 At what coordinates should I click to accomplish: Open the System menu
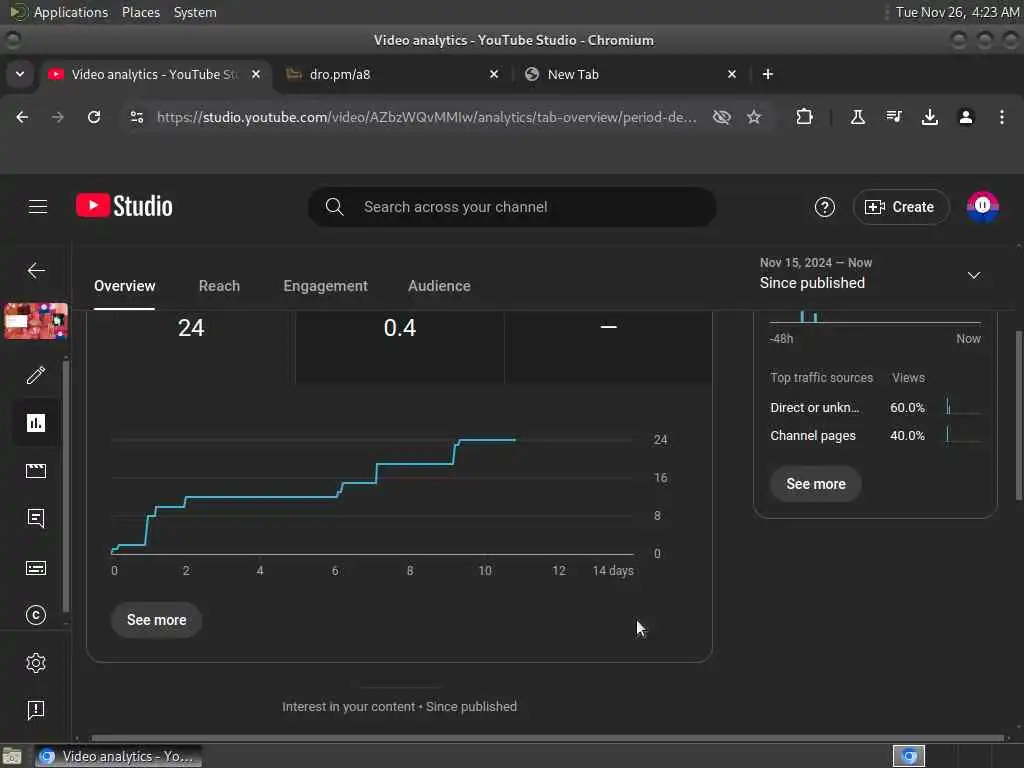coord(195,12)
